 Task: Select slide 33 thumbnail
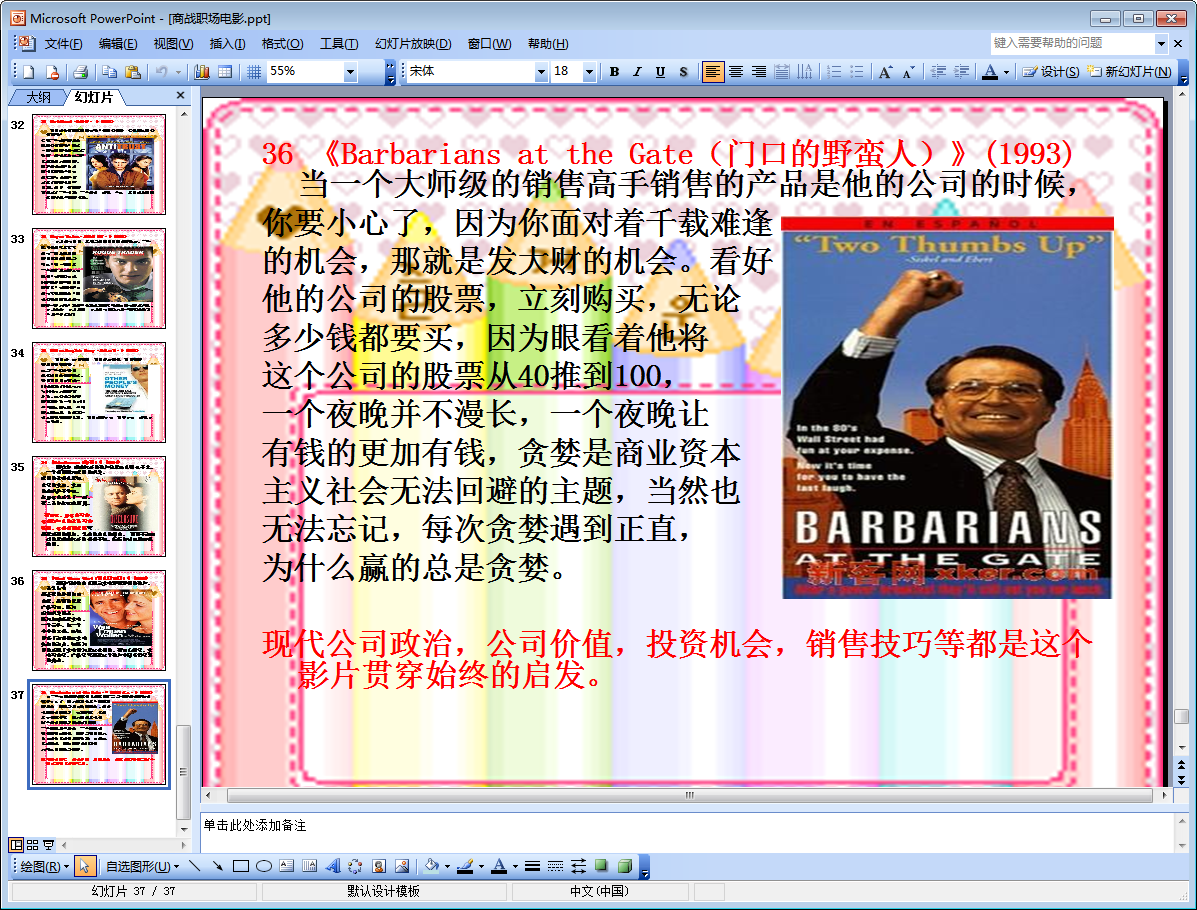click(x=98, y=278)
